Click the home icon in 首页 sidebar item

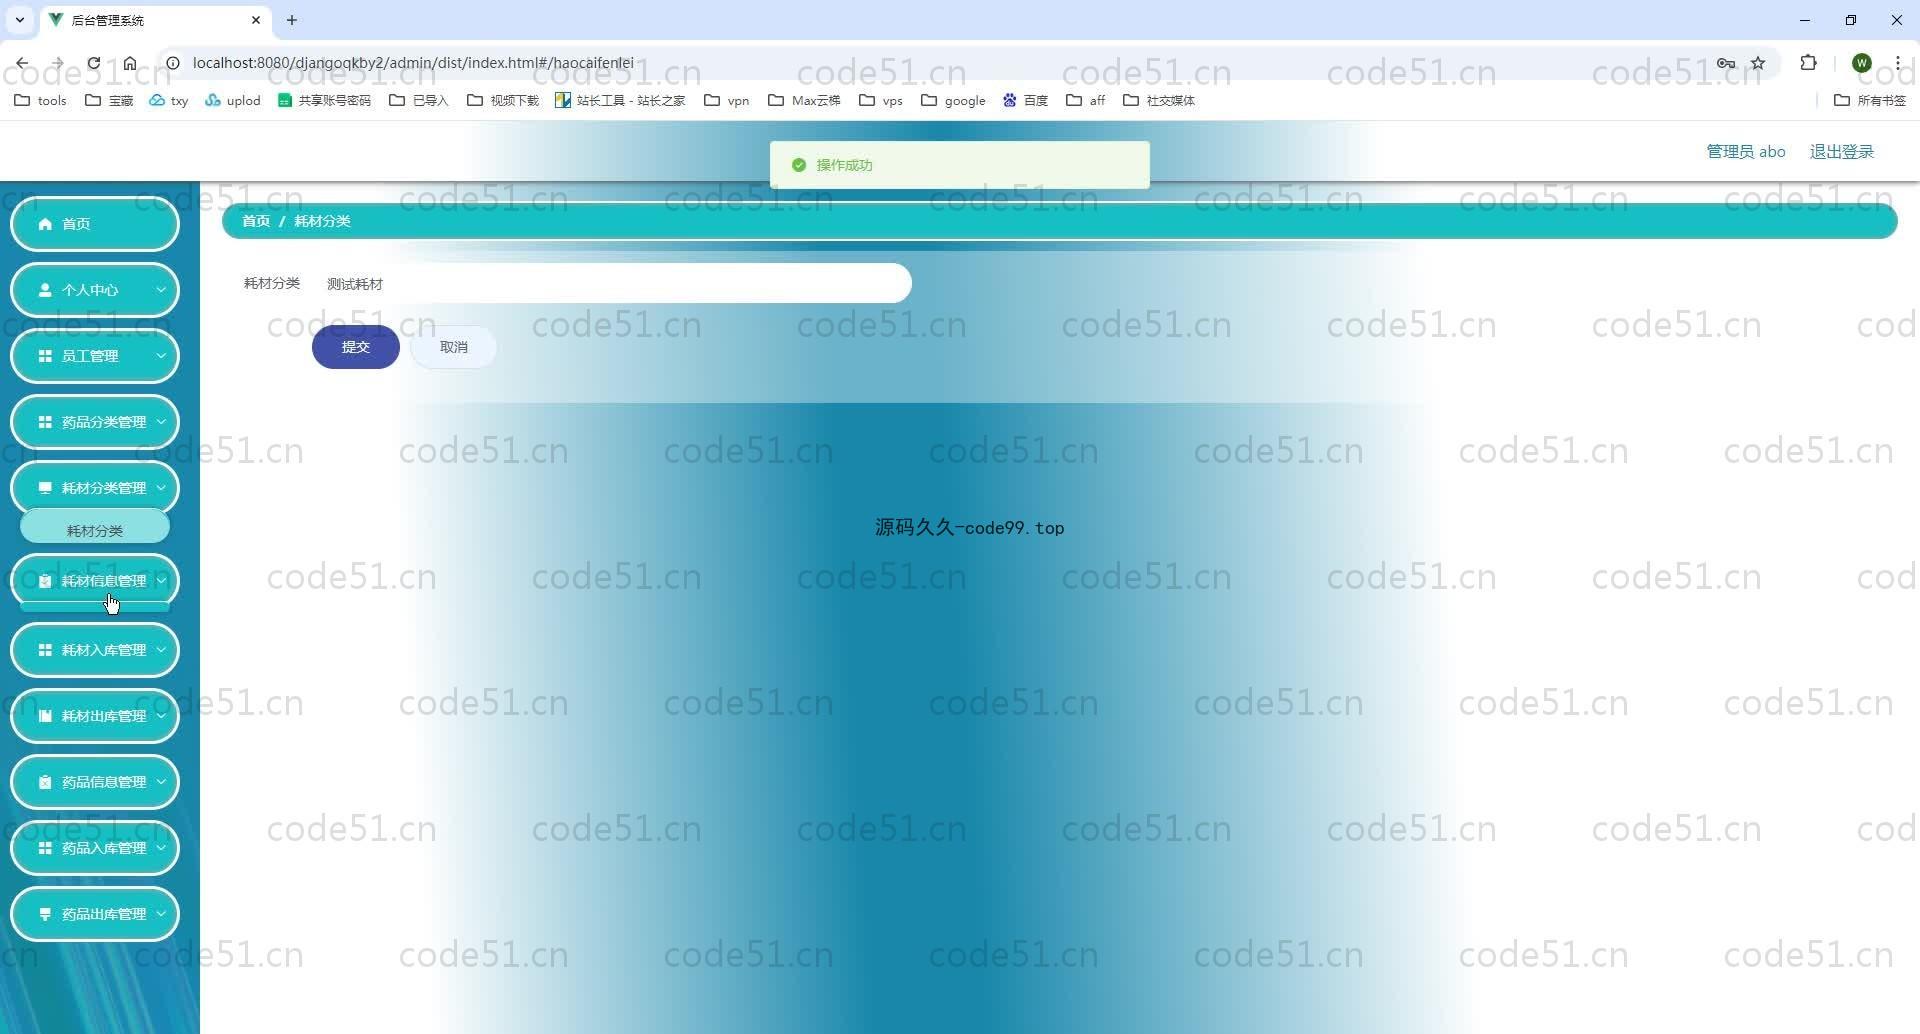[x=45, y=224]
